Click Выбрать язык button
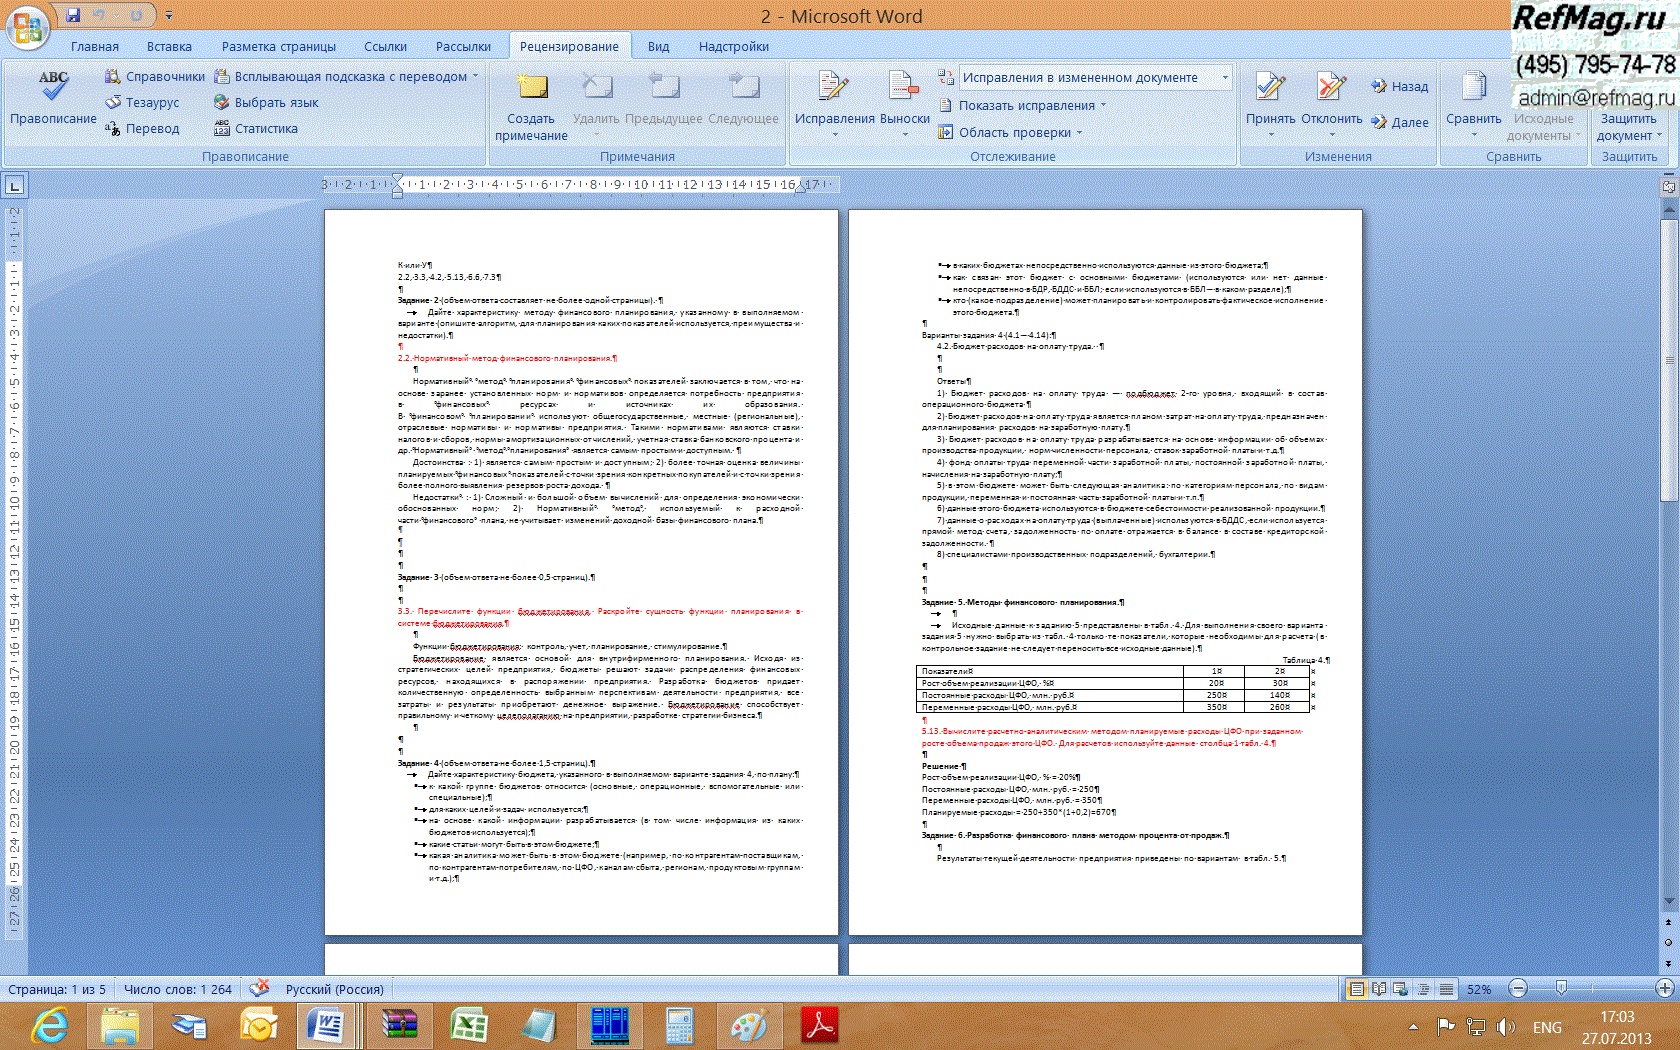1680x1050 pixels. click(x=266, y=102)
